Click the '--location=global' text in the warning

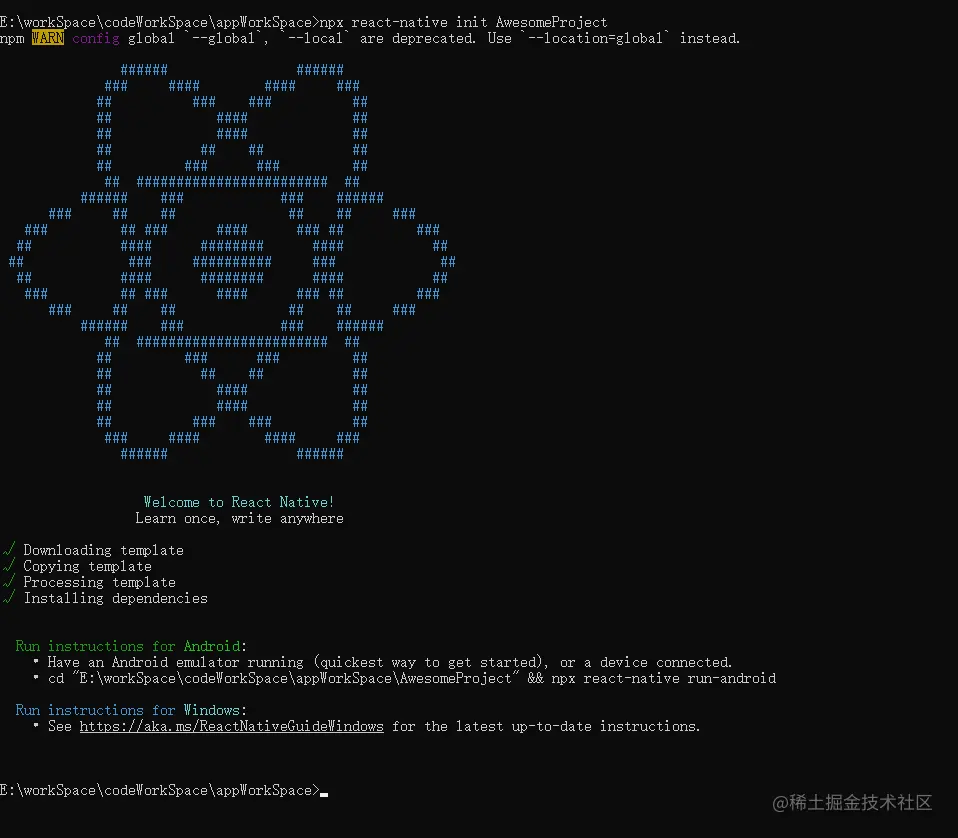click(x=595, y=38)
